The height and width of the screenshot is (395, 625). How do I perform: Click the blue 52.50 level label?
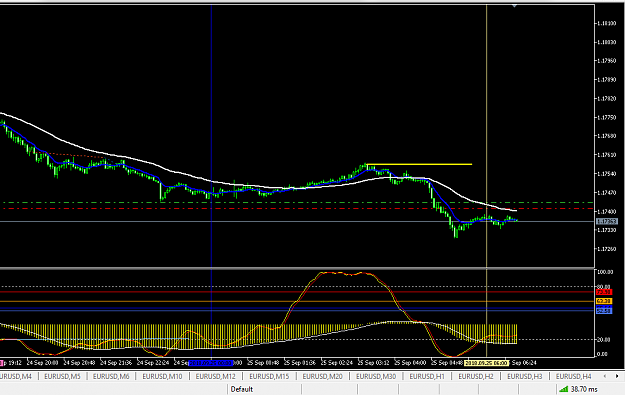coord(604,310)
